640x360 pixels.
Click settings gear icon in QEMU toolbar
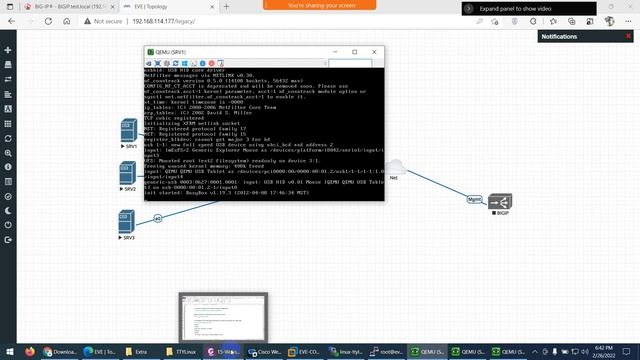click(x=167, y=63)
